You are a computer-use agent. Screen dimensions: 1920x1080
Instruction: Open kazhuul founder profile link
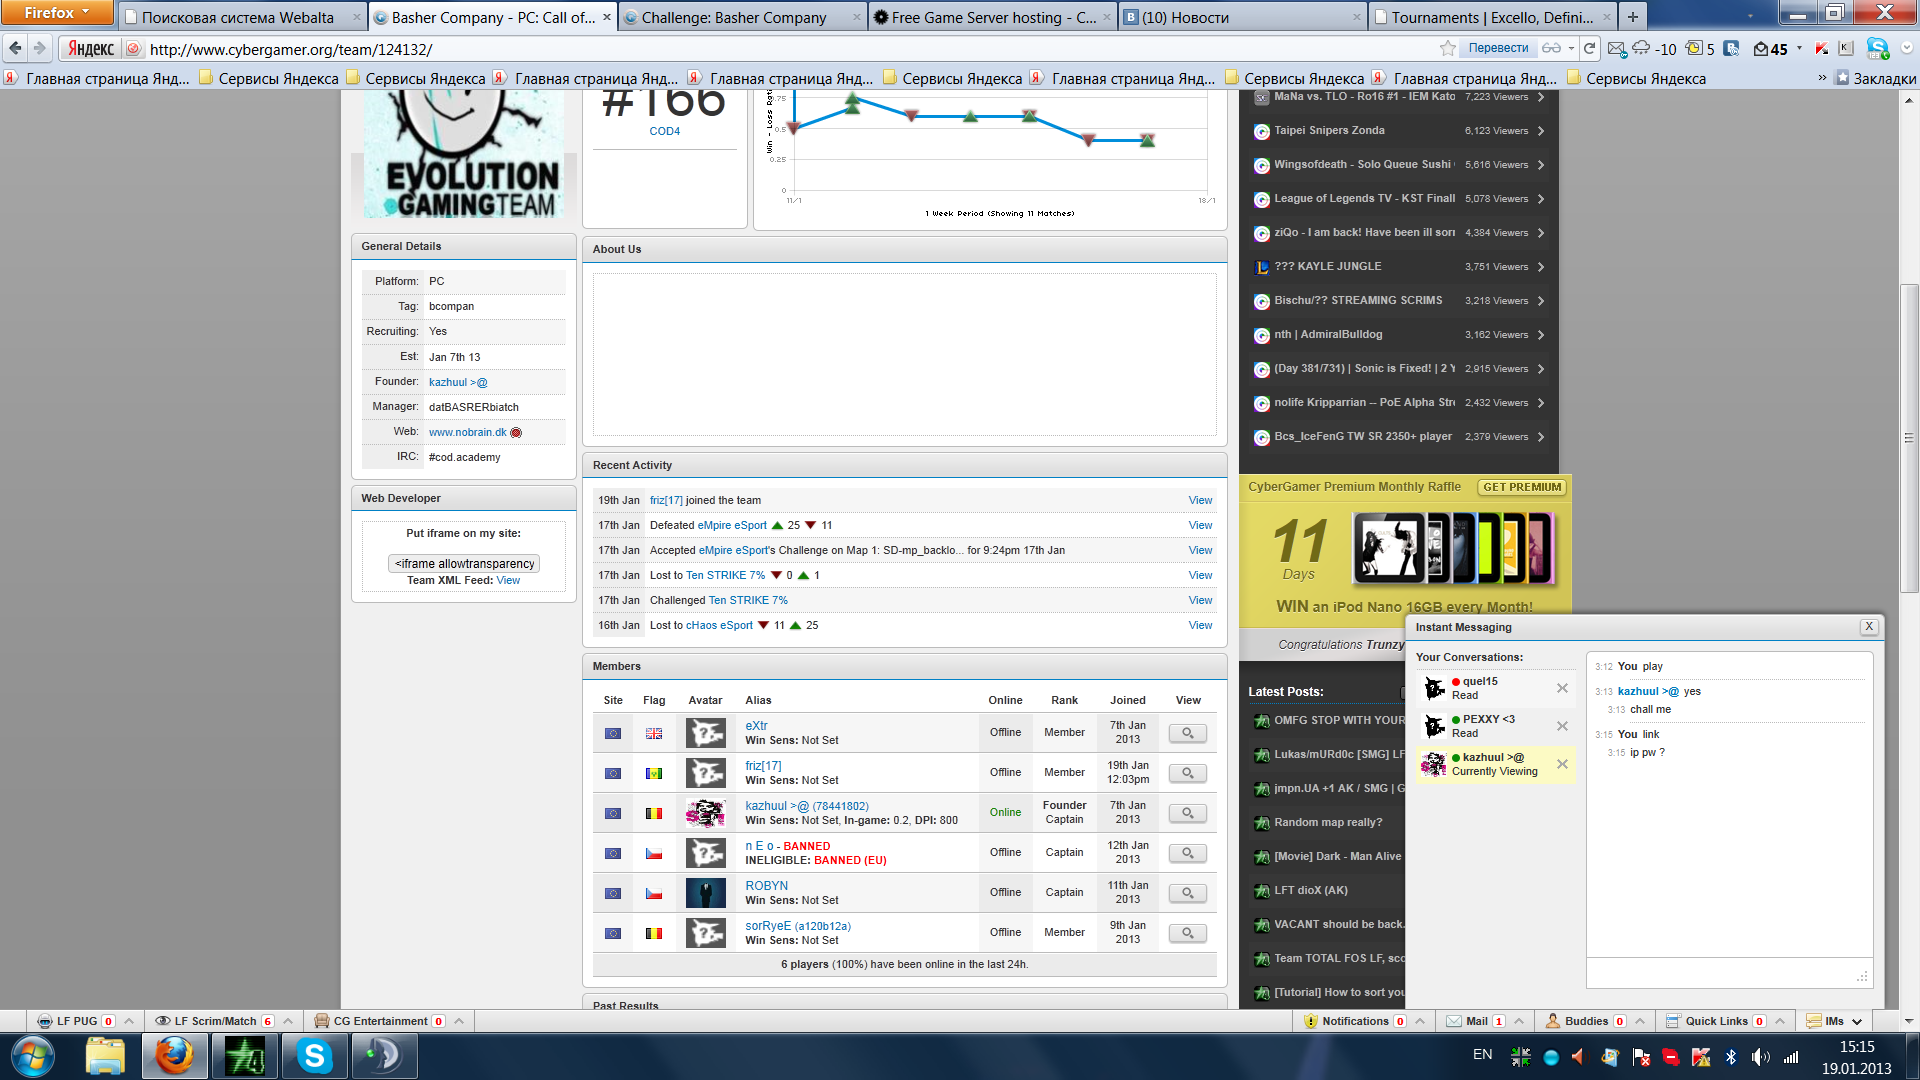click(x=458, y=382)
